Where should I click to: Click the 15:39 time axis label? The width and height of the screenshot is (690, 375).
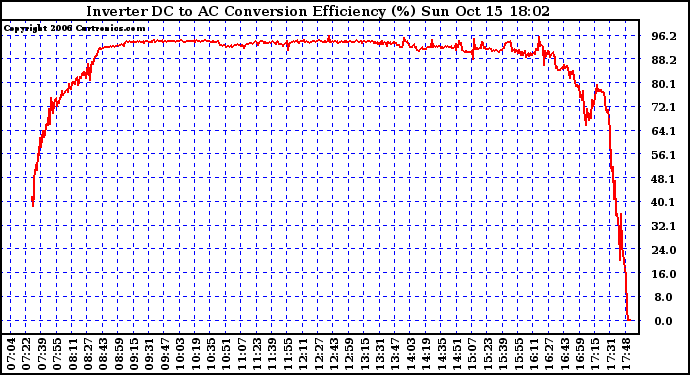coord(503,354)
